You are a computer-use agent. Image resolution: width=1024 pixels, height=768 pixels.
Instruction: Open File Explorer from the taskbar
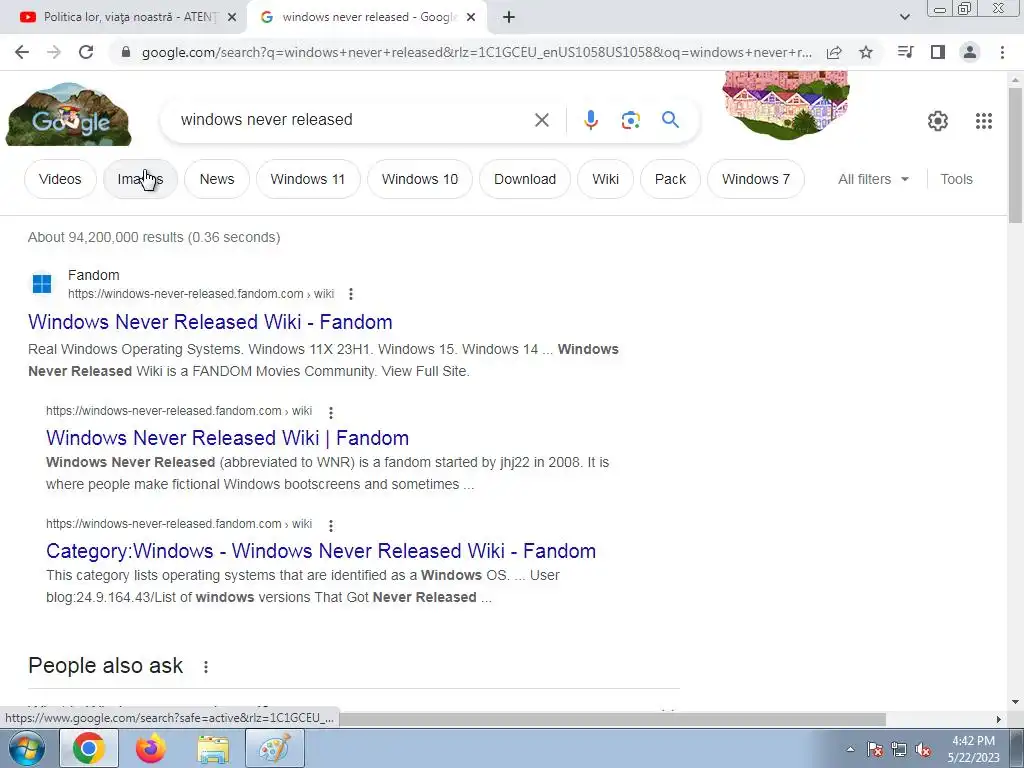pyautogui.click(x=213, y=748)
